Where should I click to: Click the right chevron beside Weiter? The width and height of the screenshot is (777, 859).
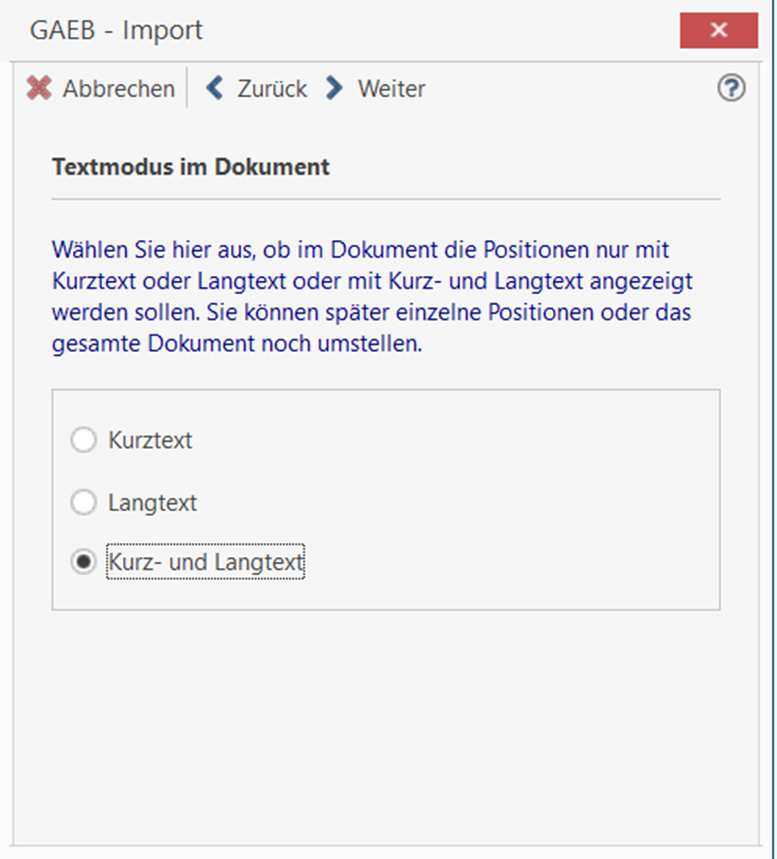(x=336, y=89)
